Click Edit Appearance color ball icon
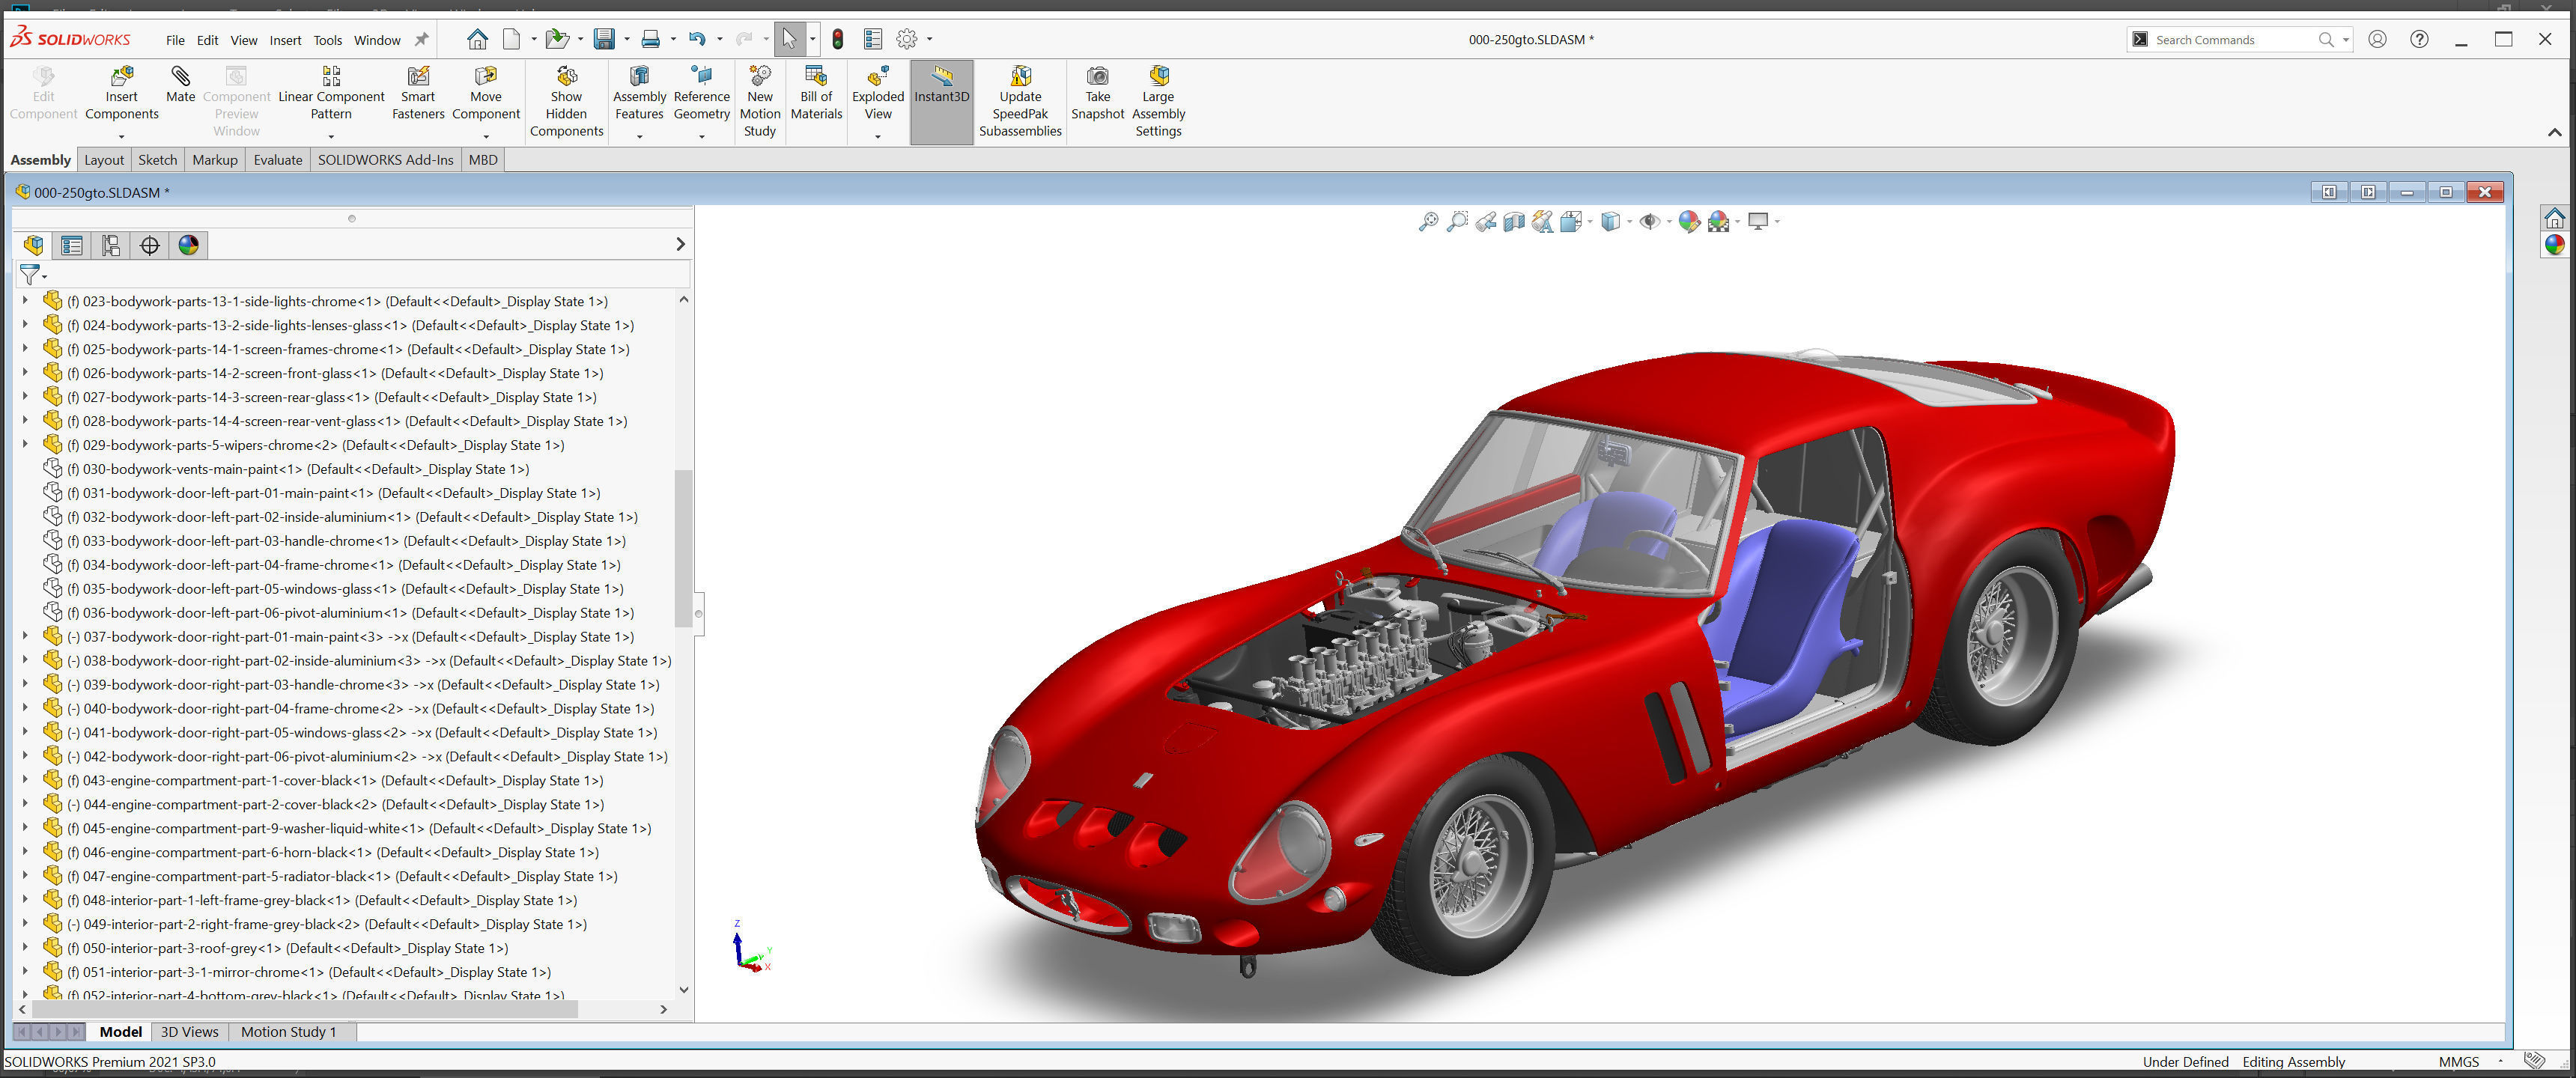The width and height of the screenshot is (2576, 1078). (x=1689, y=221)
